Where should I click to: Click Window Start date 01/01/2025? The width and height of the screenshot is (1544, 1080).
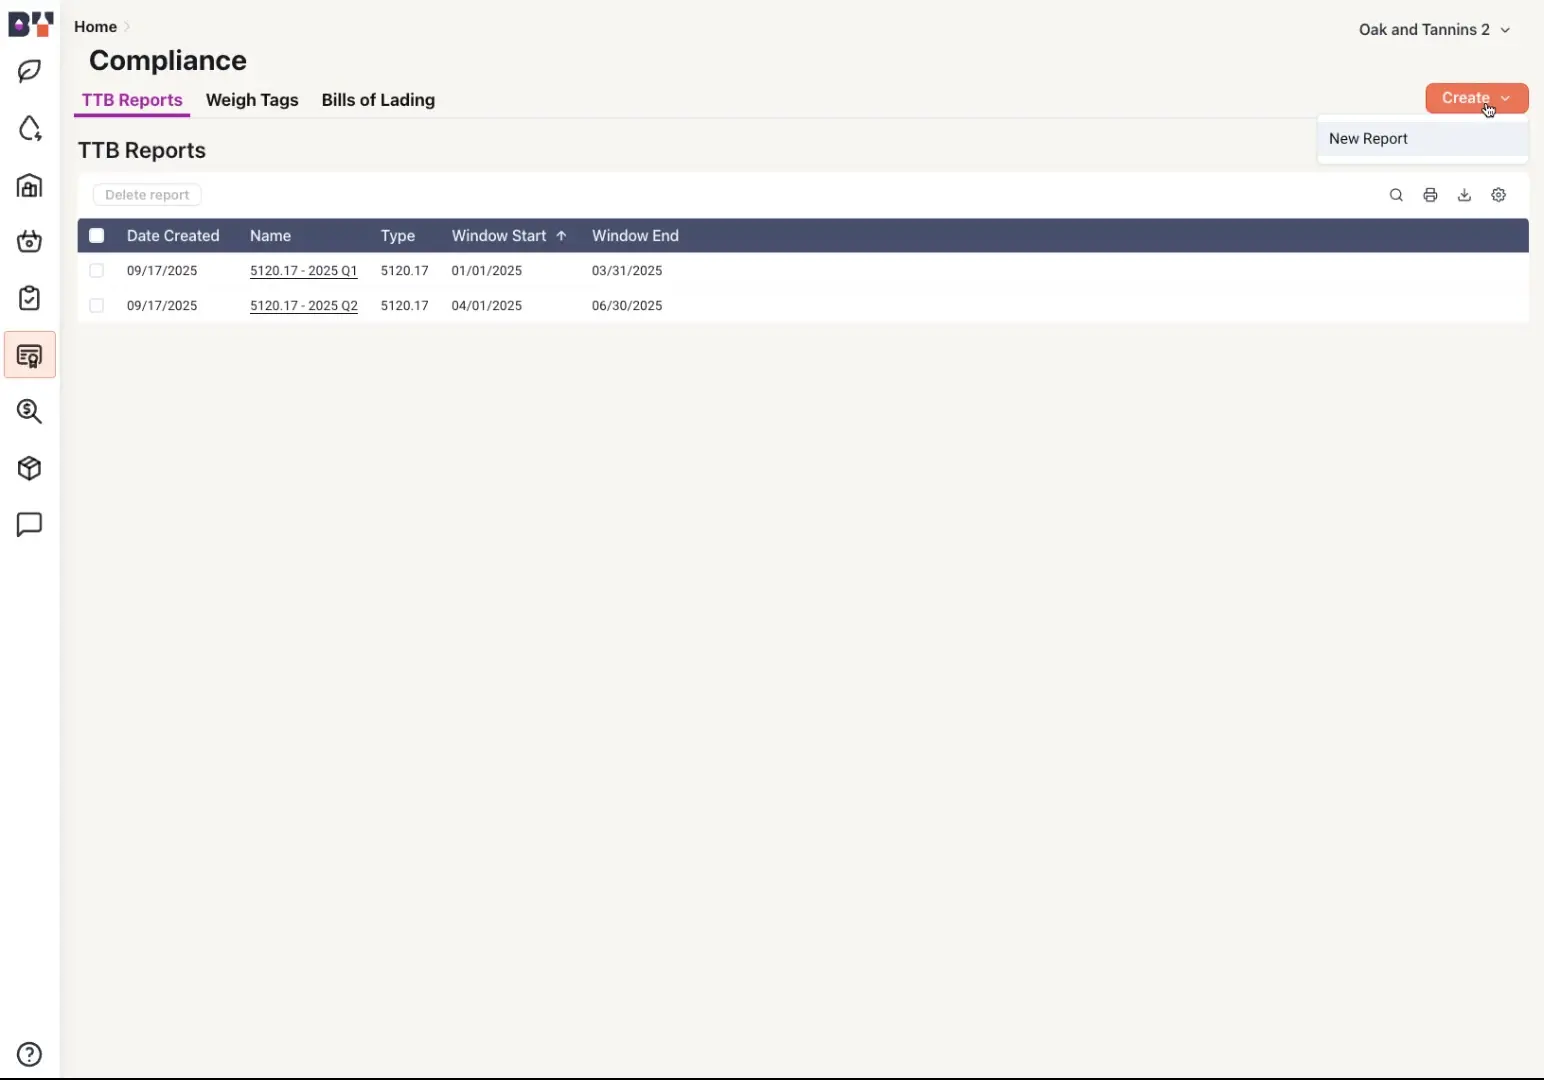(486, 271)
